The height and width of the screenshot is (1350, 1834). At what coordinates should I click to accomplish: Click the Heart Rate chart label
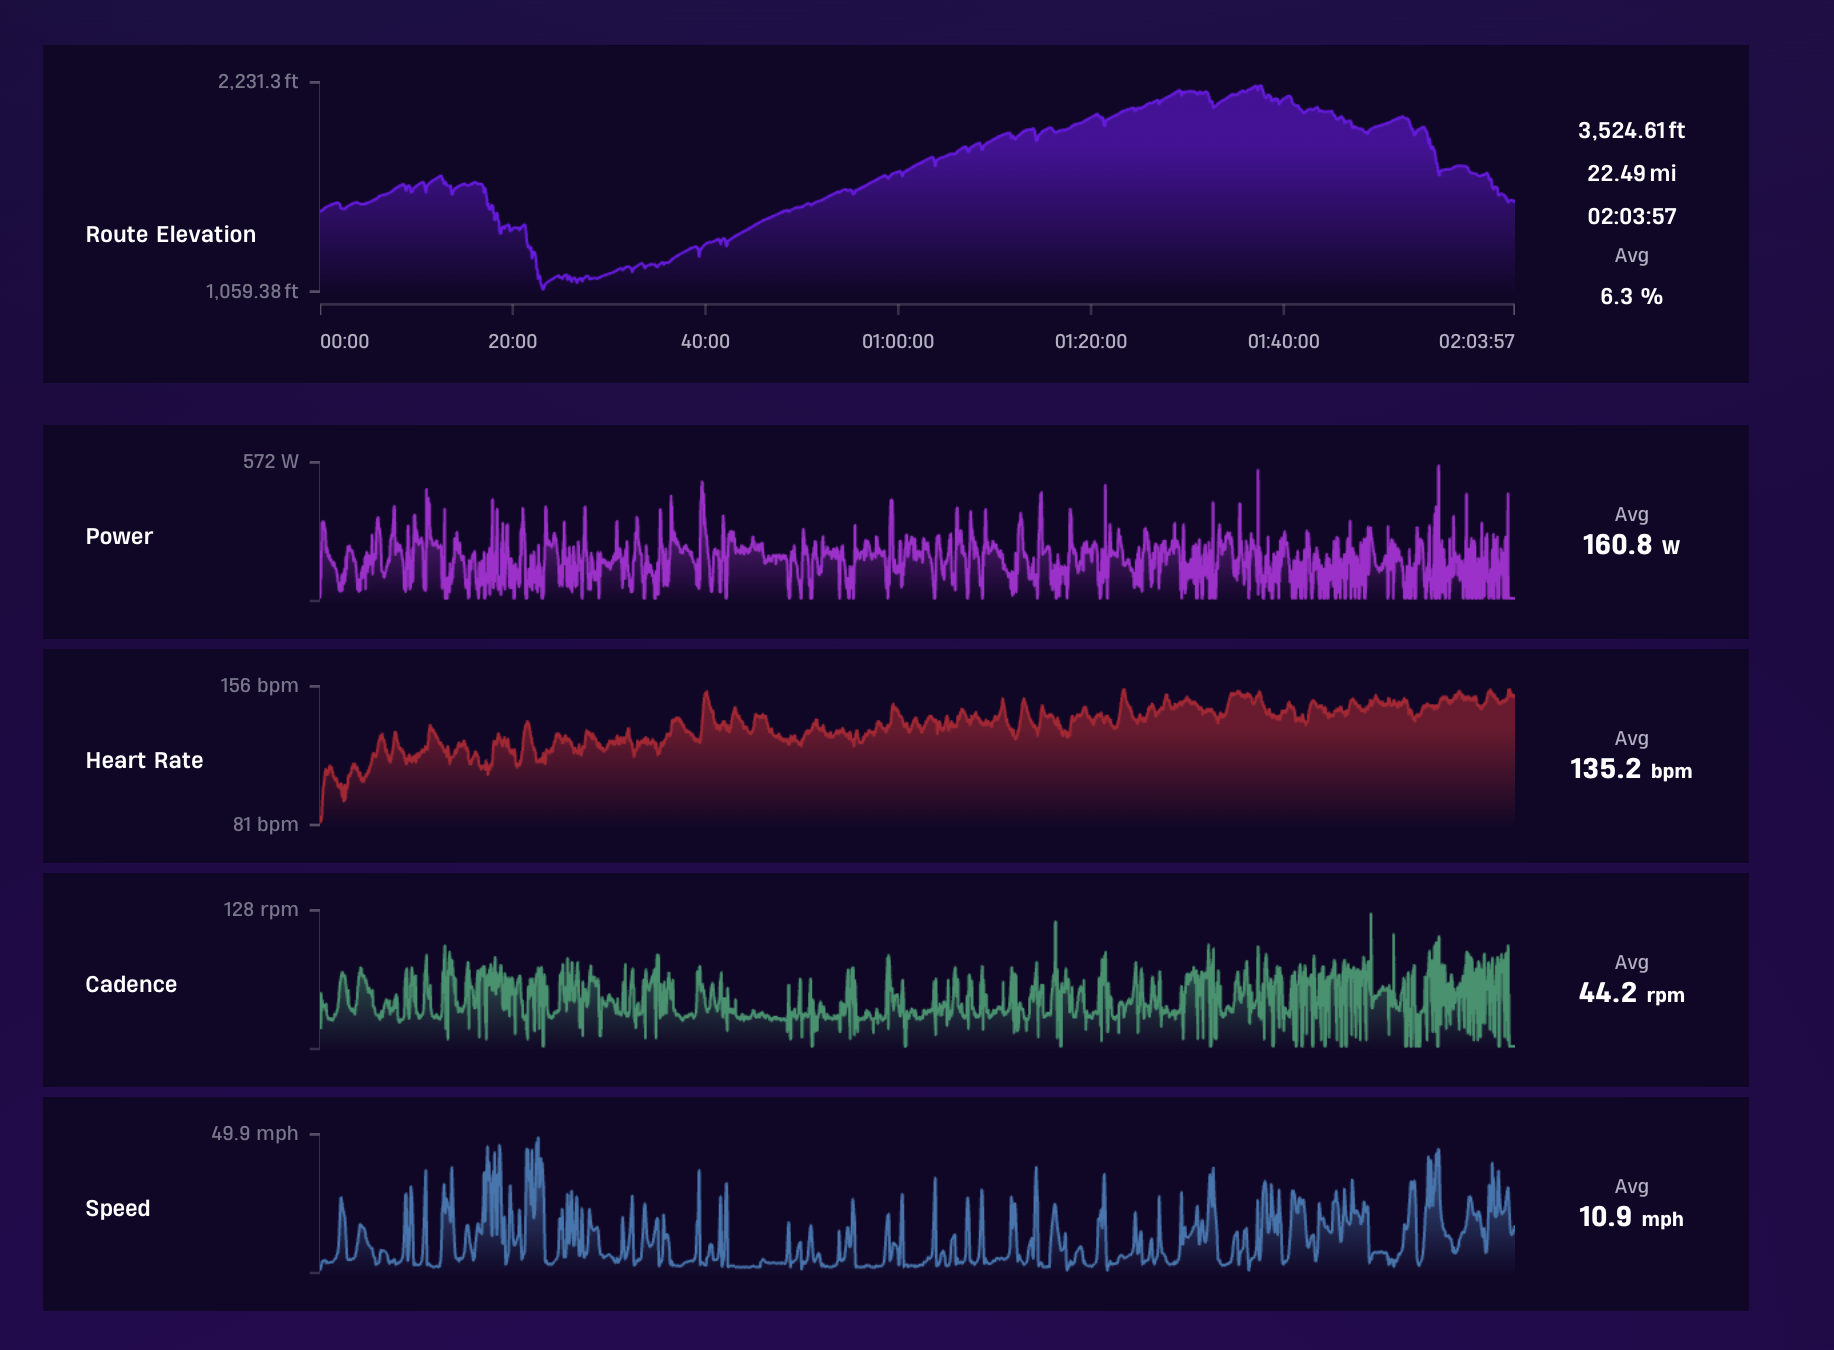[x=144, y=760]
